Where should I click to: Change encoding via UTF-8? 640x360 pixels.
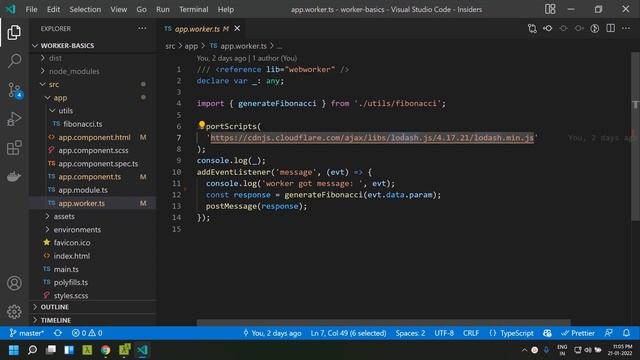tap(444, 333)
